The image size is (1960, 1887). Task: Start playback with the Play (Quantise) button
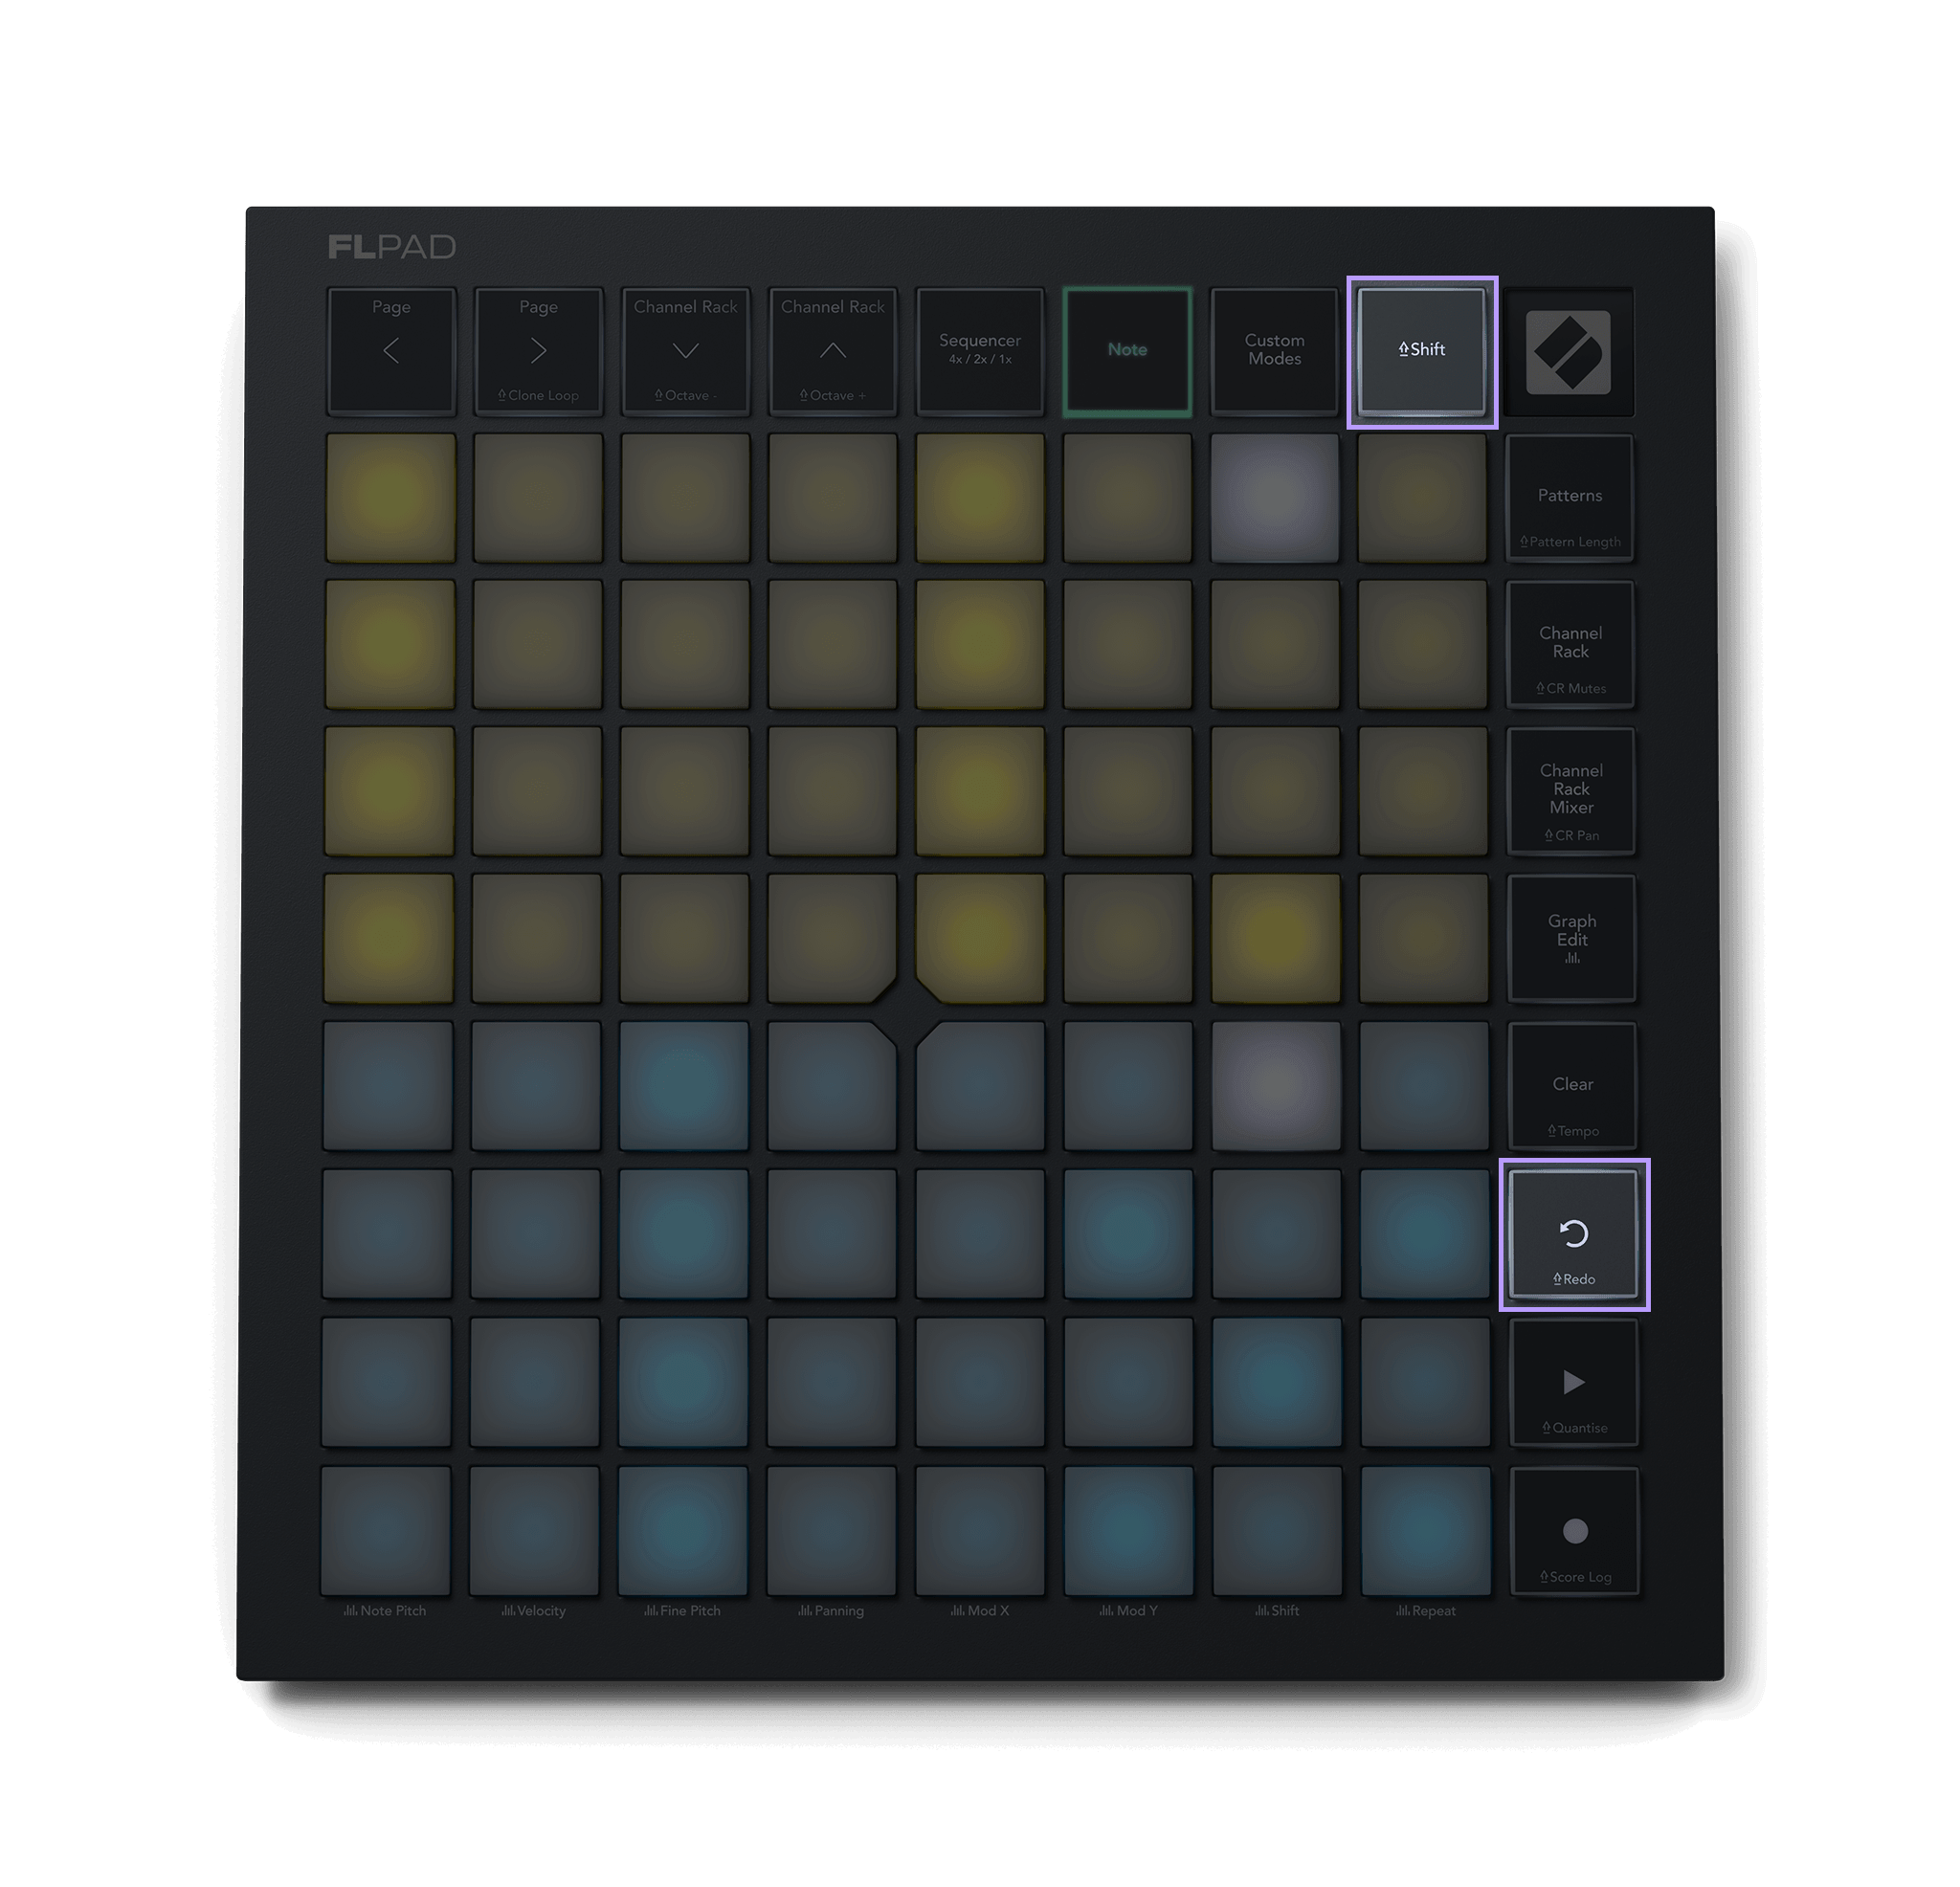coord(1574,1382)
